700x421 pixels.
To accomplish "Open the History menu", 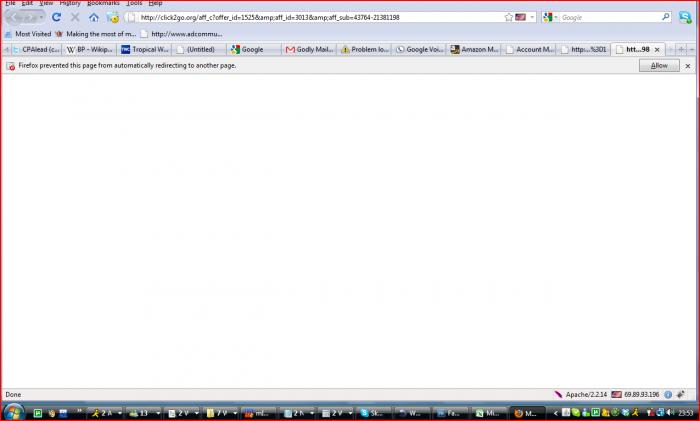I will [x=70, y=3].
